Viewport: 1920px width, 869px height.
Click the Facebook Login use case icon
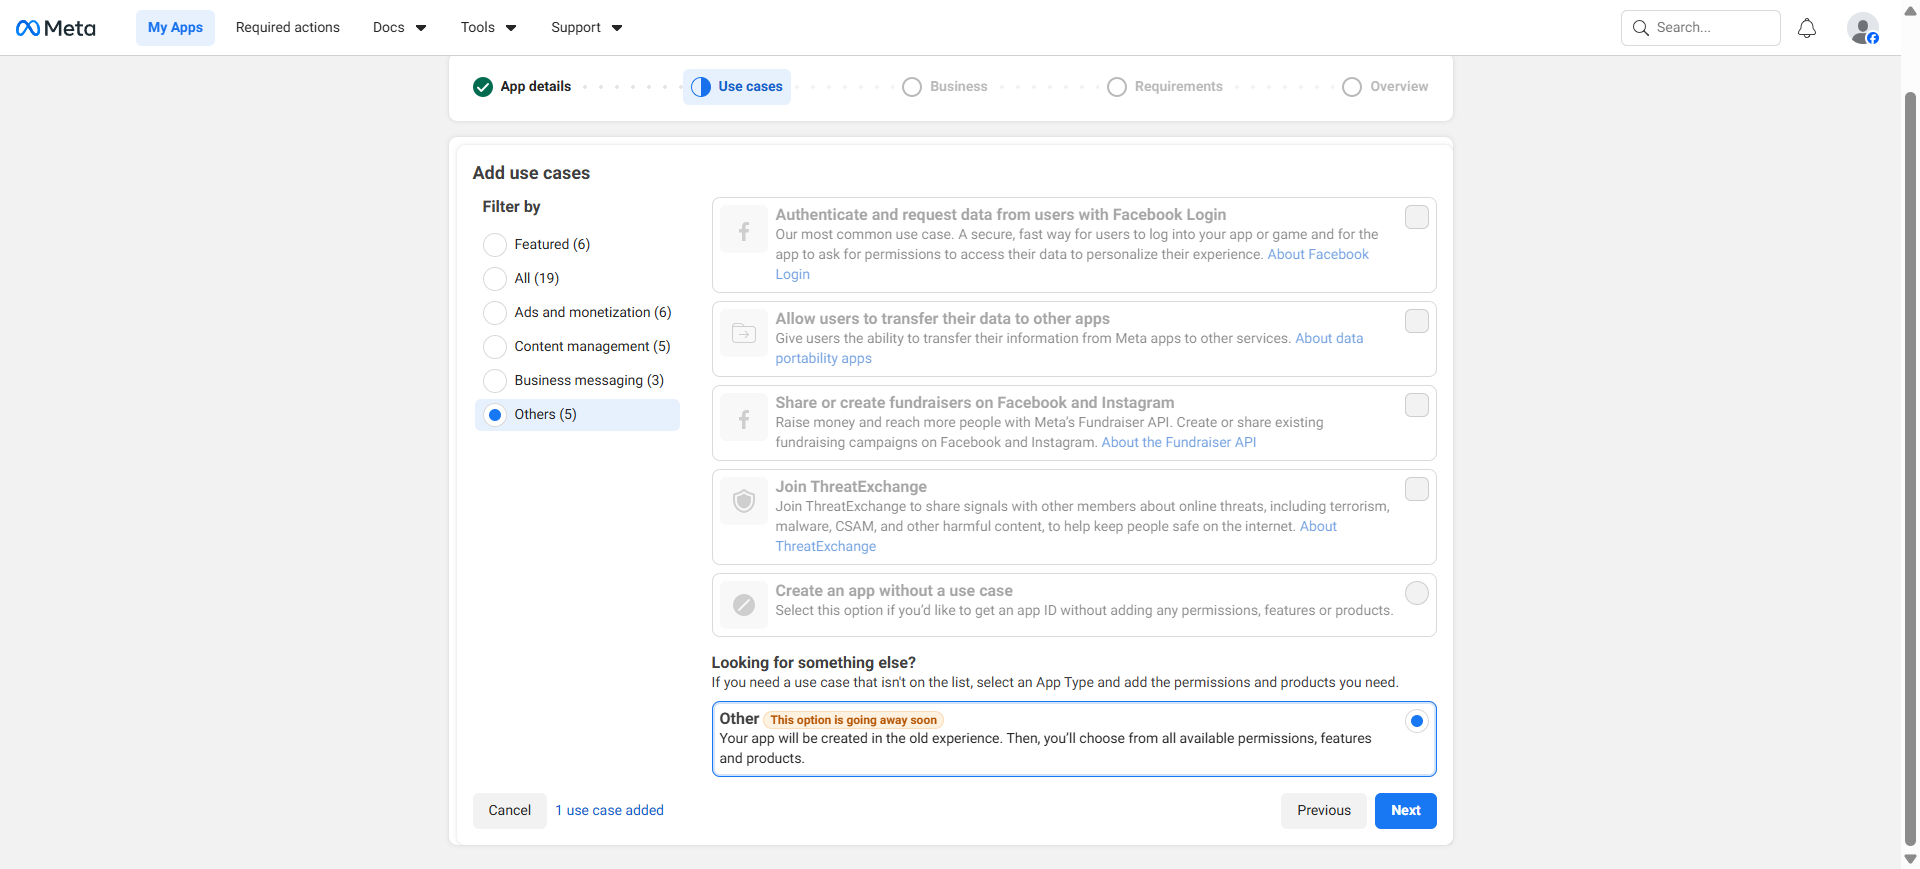744,232
